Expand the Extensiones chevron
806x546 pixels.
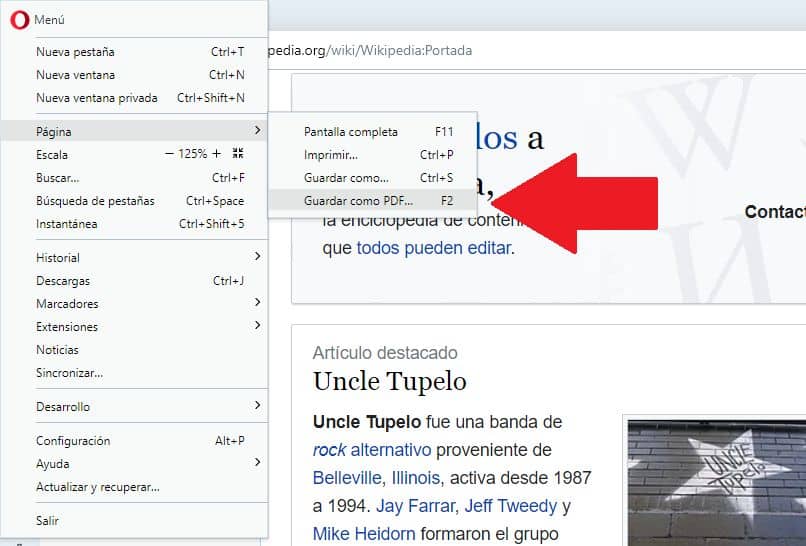tap(258, 325)
